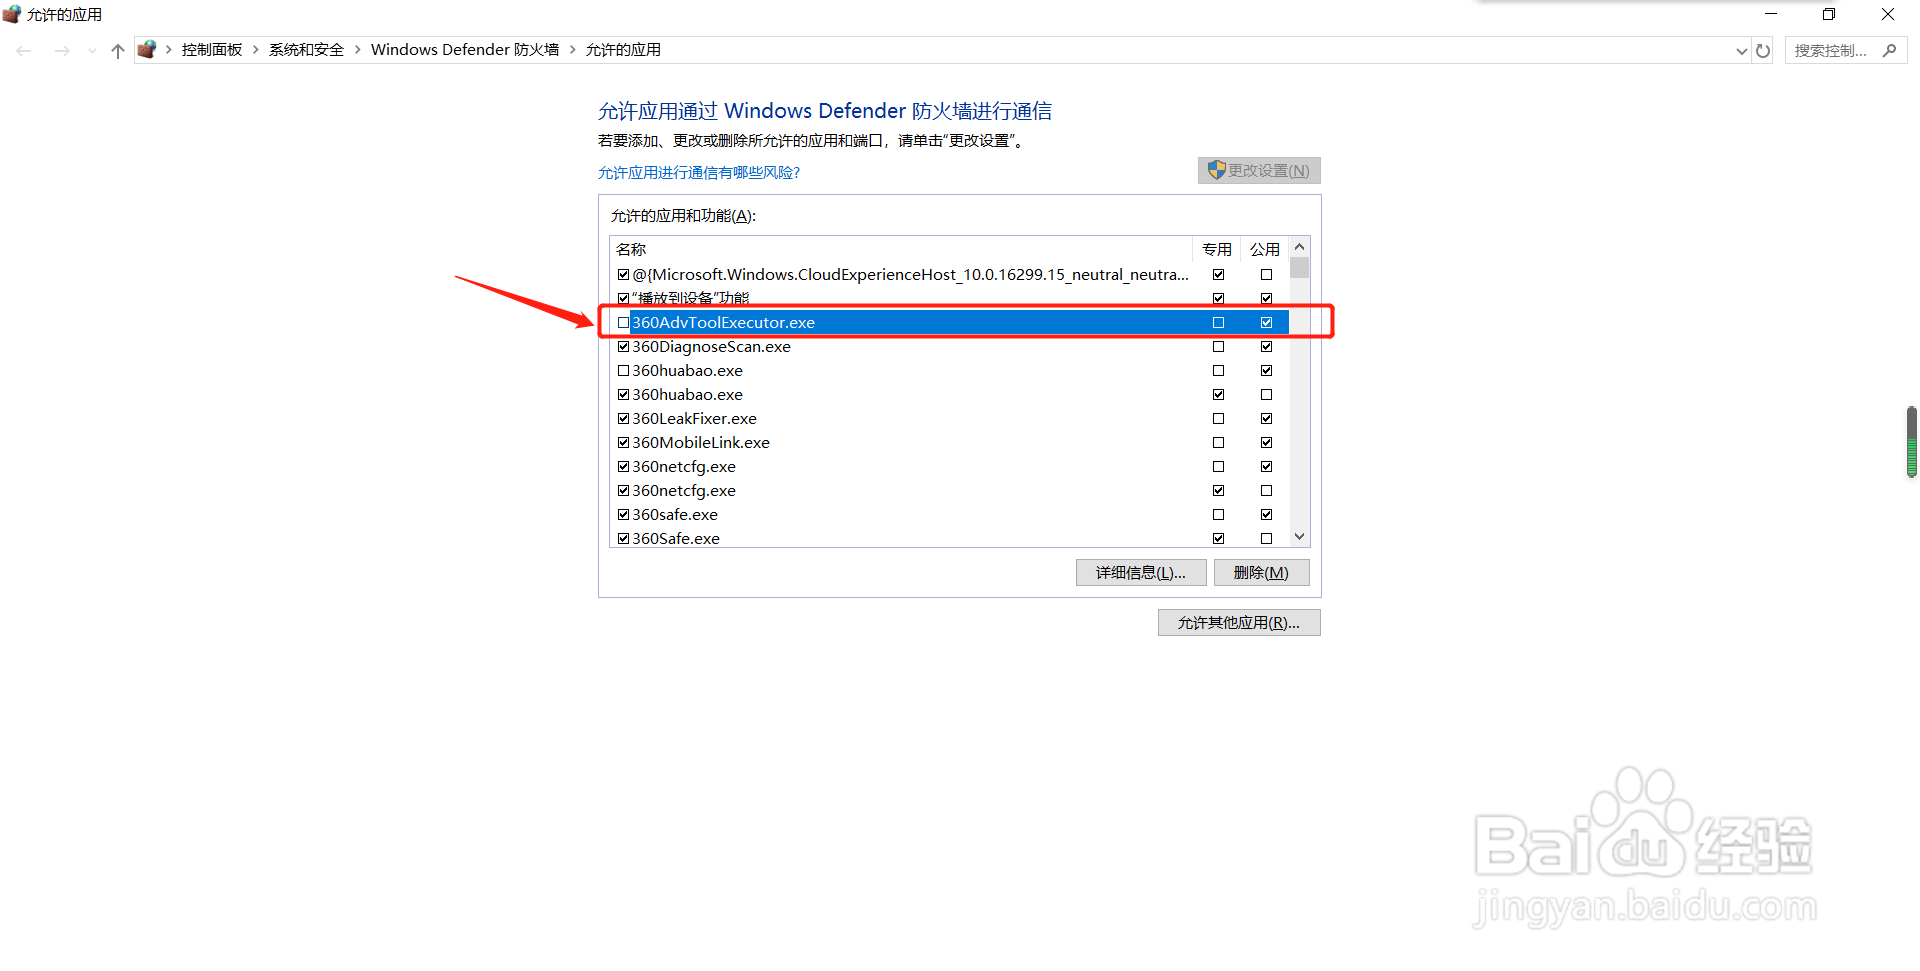Screen dimensions: 1920x971
Task: Open Windows Defender 防火墙 breadcrumb
Action: (465, 50)
